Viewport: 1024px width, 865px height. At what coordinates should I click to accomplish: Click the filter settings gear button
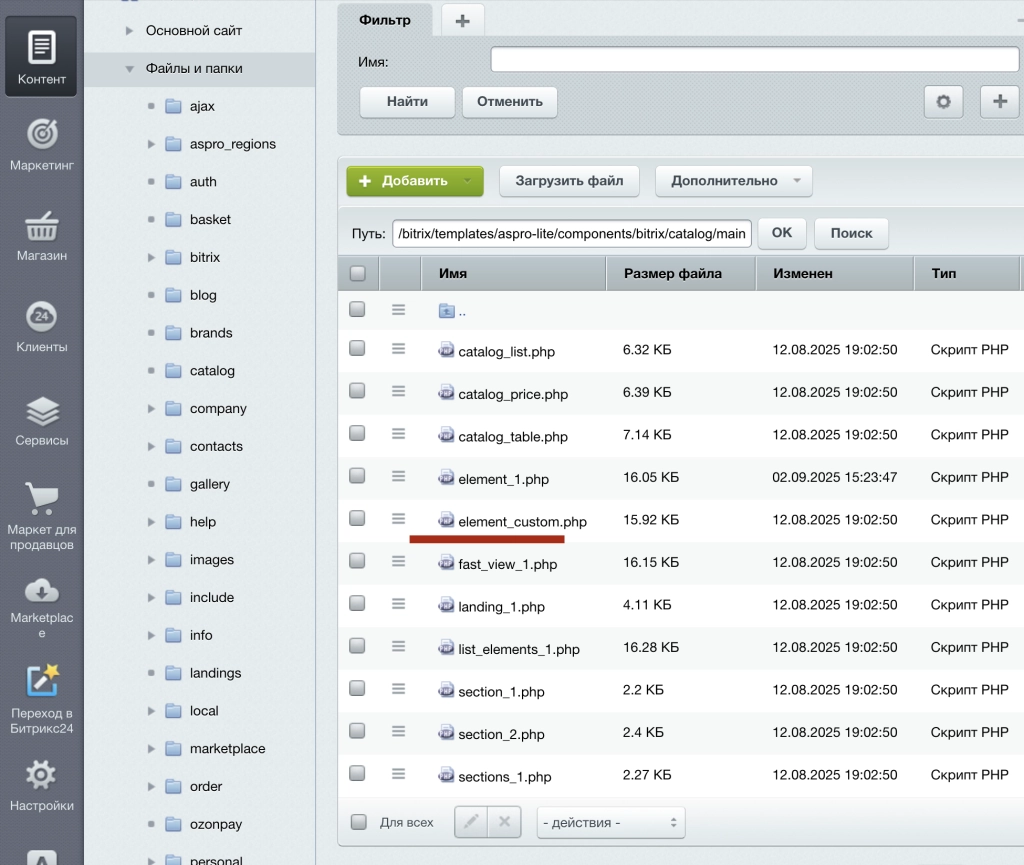(943, 101)
